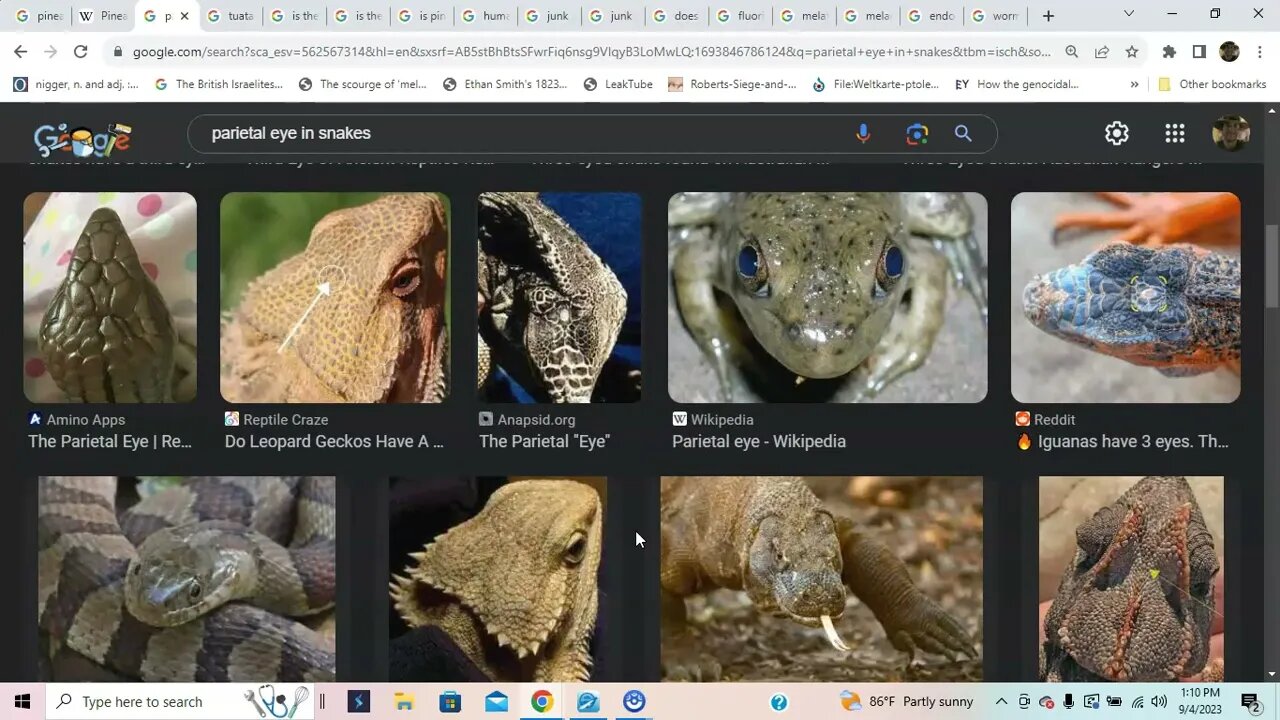
Task: Click the Chrome taskbar icon
Action: coord(542,701)
